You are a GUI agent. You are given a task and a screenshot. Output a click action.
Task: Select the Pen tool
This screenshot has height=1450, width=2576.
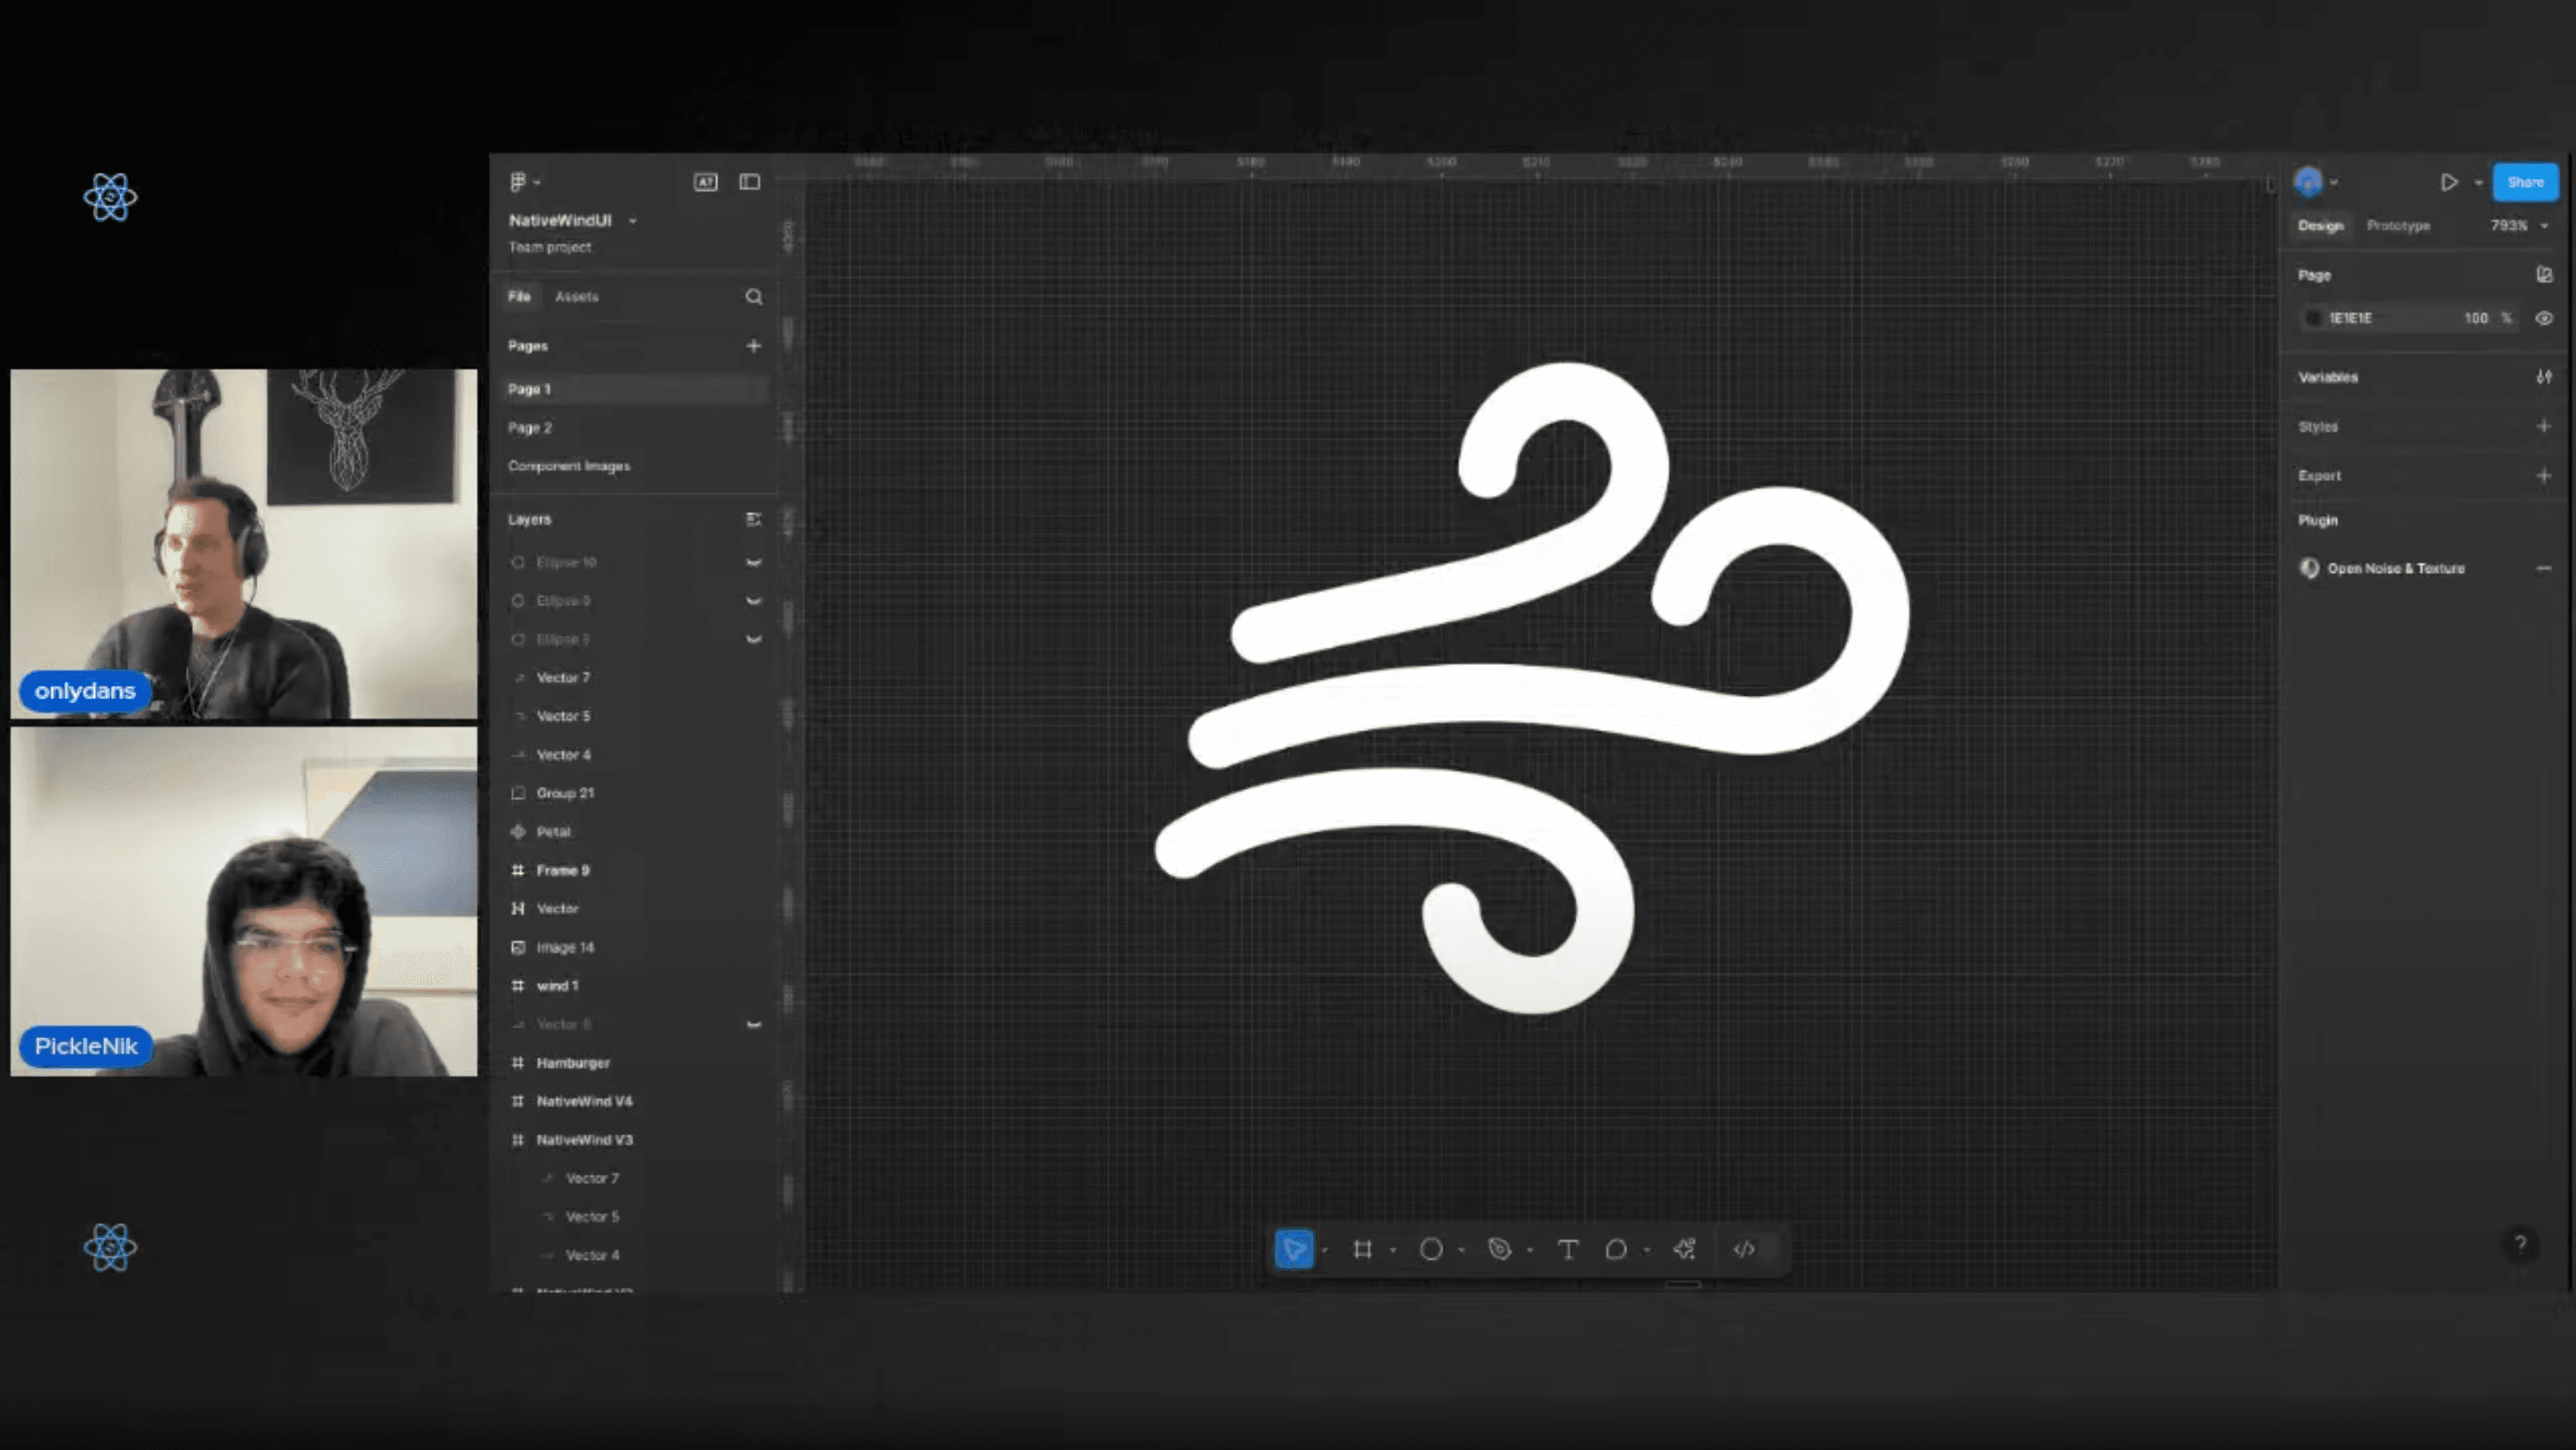pyautogui.click(x=1499, y=1249)
